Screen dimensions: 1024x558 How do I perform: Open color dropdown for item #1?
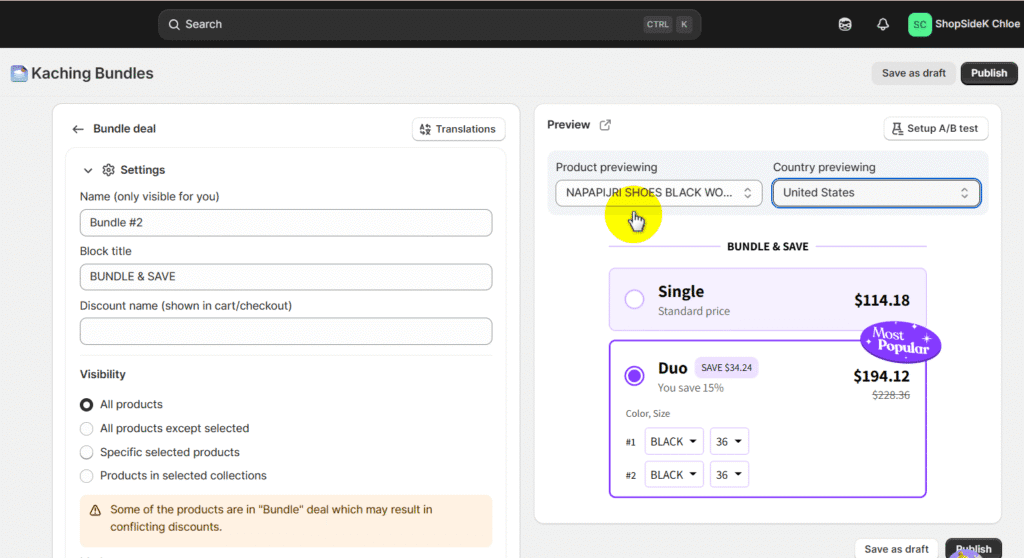(x=673, y=442)
